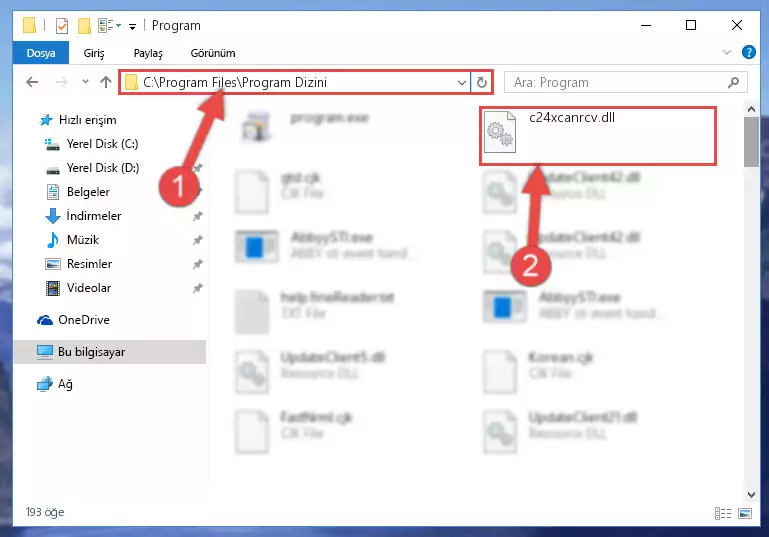Open İndirmeler in the sidebar
The image size is (769, 537).
click(x=94, y=216)
